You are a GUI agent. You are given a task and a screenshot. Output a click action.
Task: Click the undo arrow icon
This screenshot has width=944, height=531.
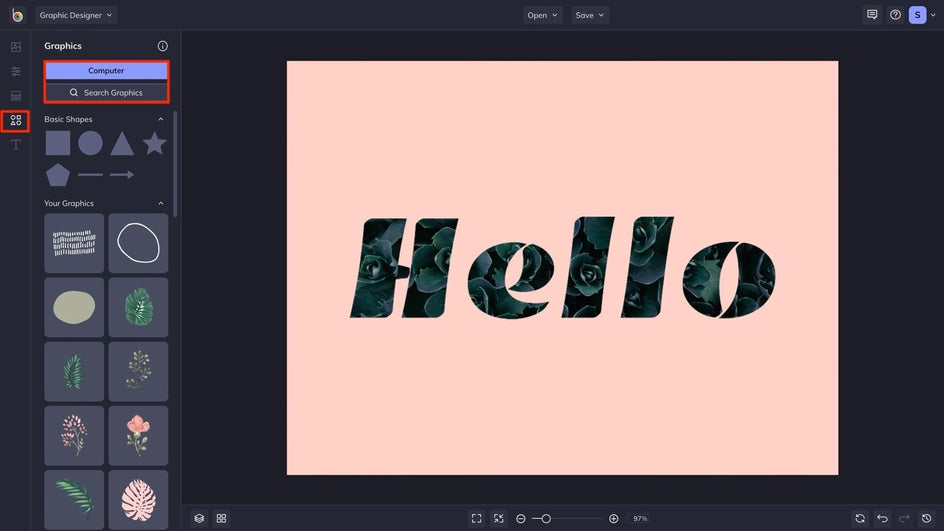pos(882,518)
